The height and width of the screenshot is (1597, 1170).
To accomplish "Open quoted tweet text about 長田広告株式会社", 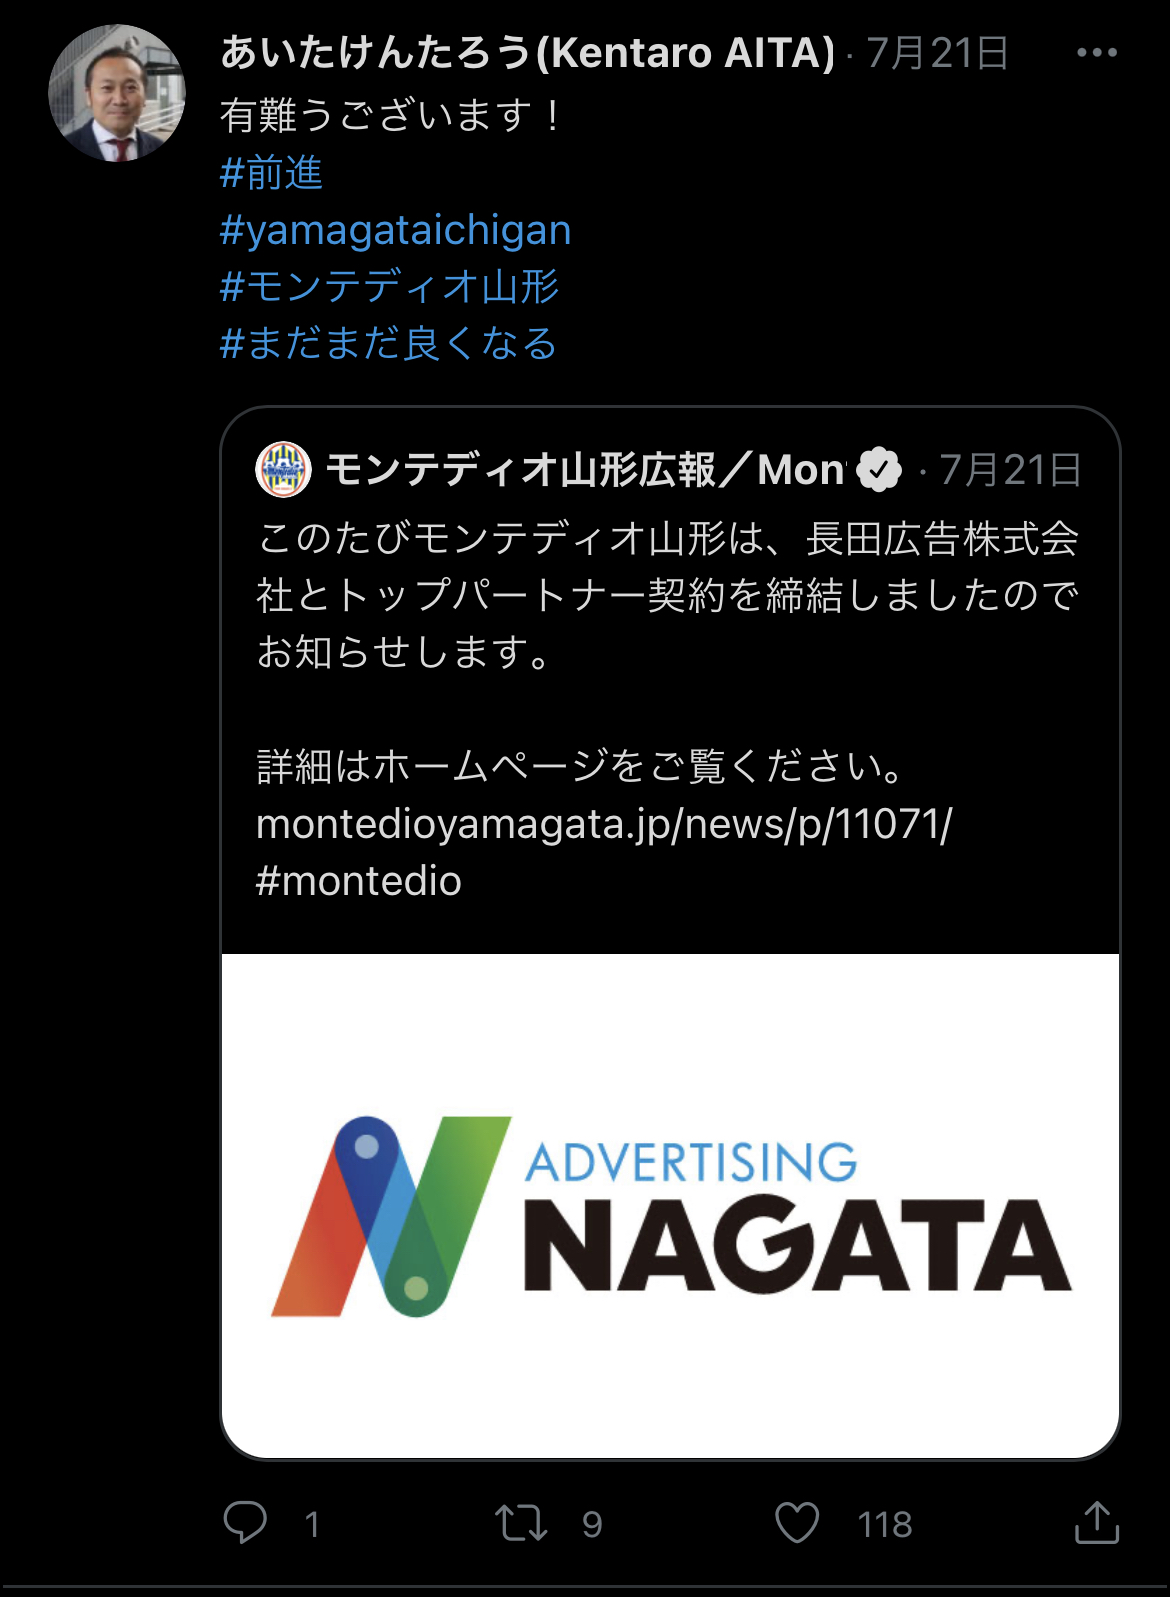I will (668, 595).
